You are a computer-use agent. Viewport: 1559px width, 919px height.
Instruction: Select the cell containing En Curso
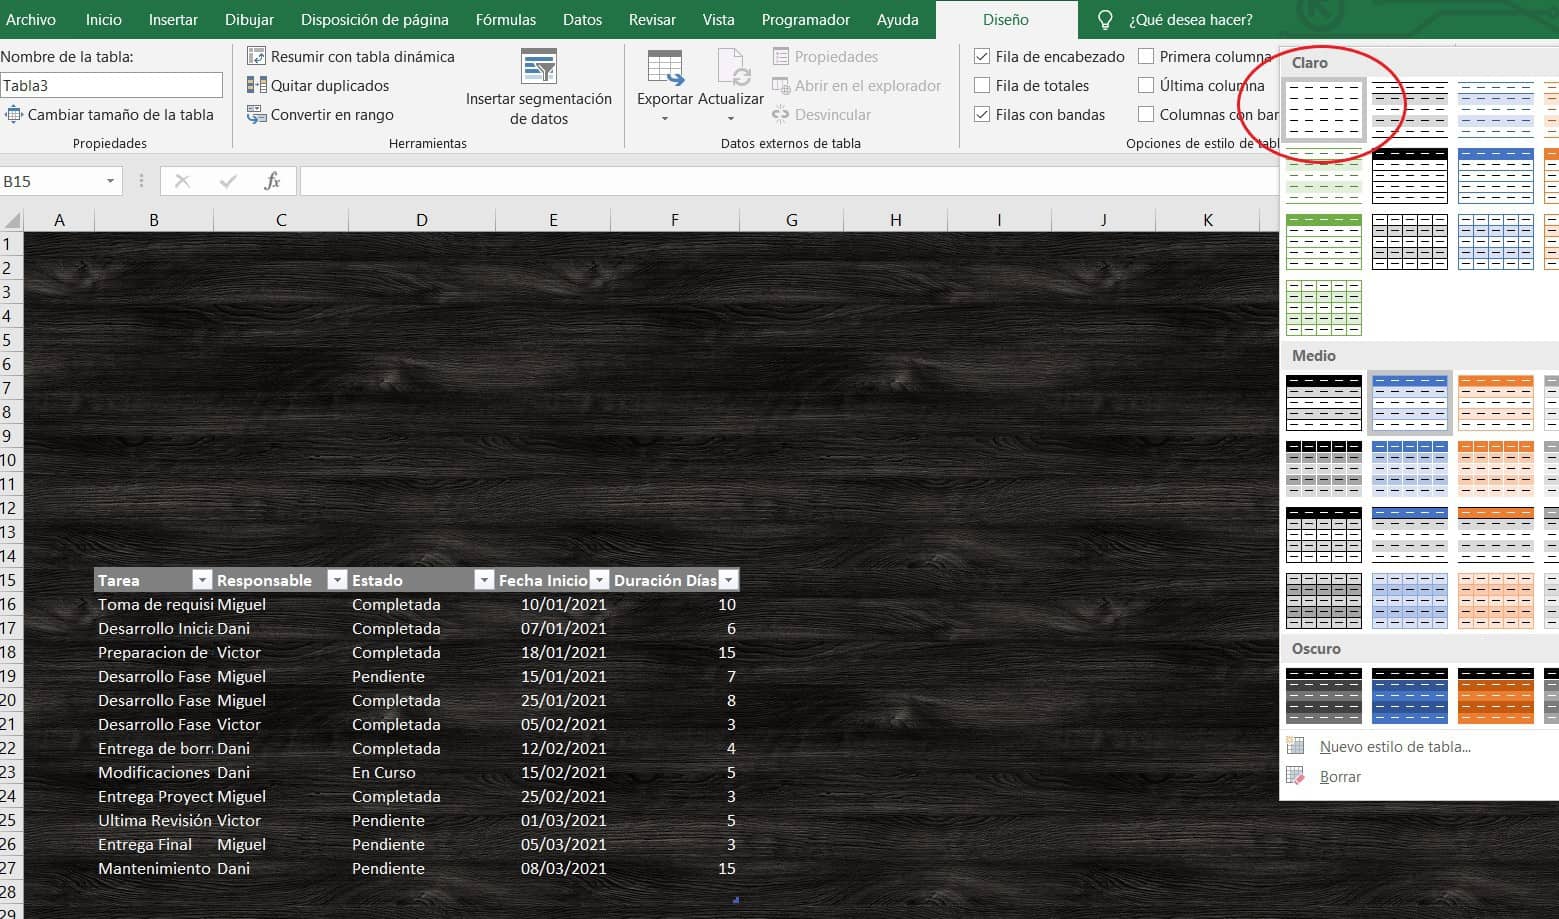[421, 772]
